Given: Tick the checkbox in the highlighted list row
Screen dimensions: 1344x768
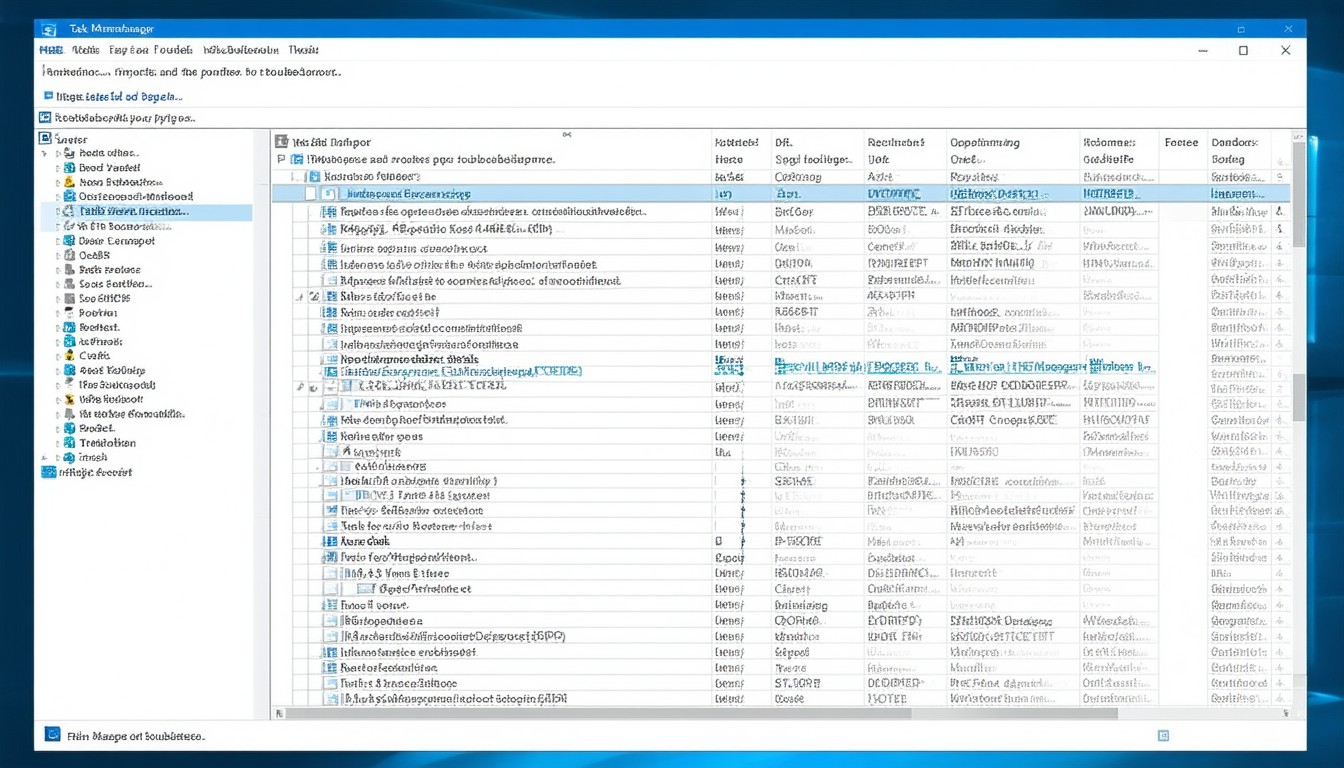Looking at the screenshot, I should pyautogui.click(x=311, y=194).
